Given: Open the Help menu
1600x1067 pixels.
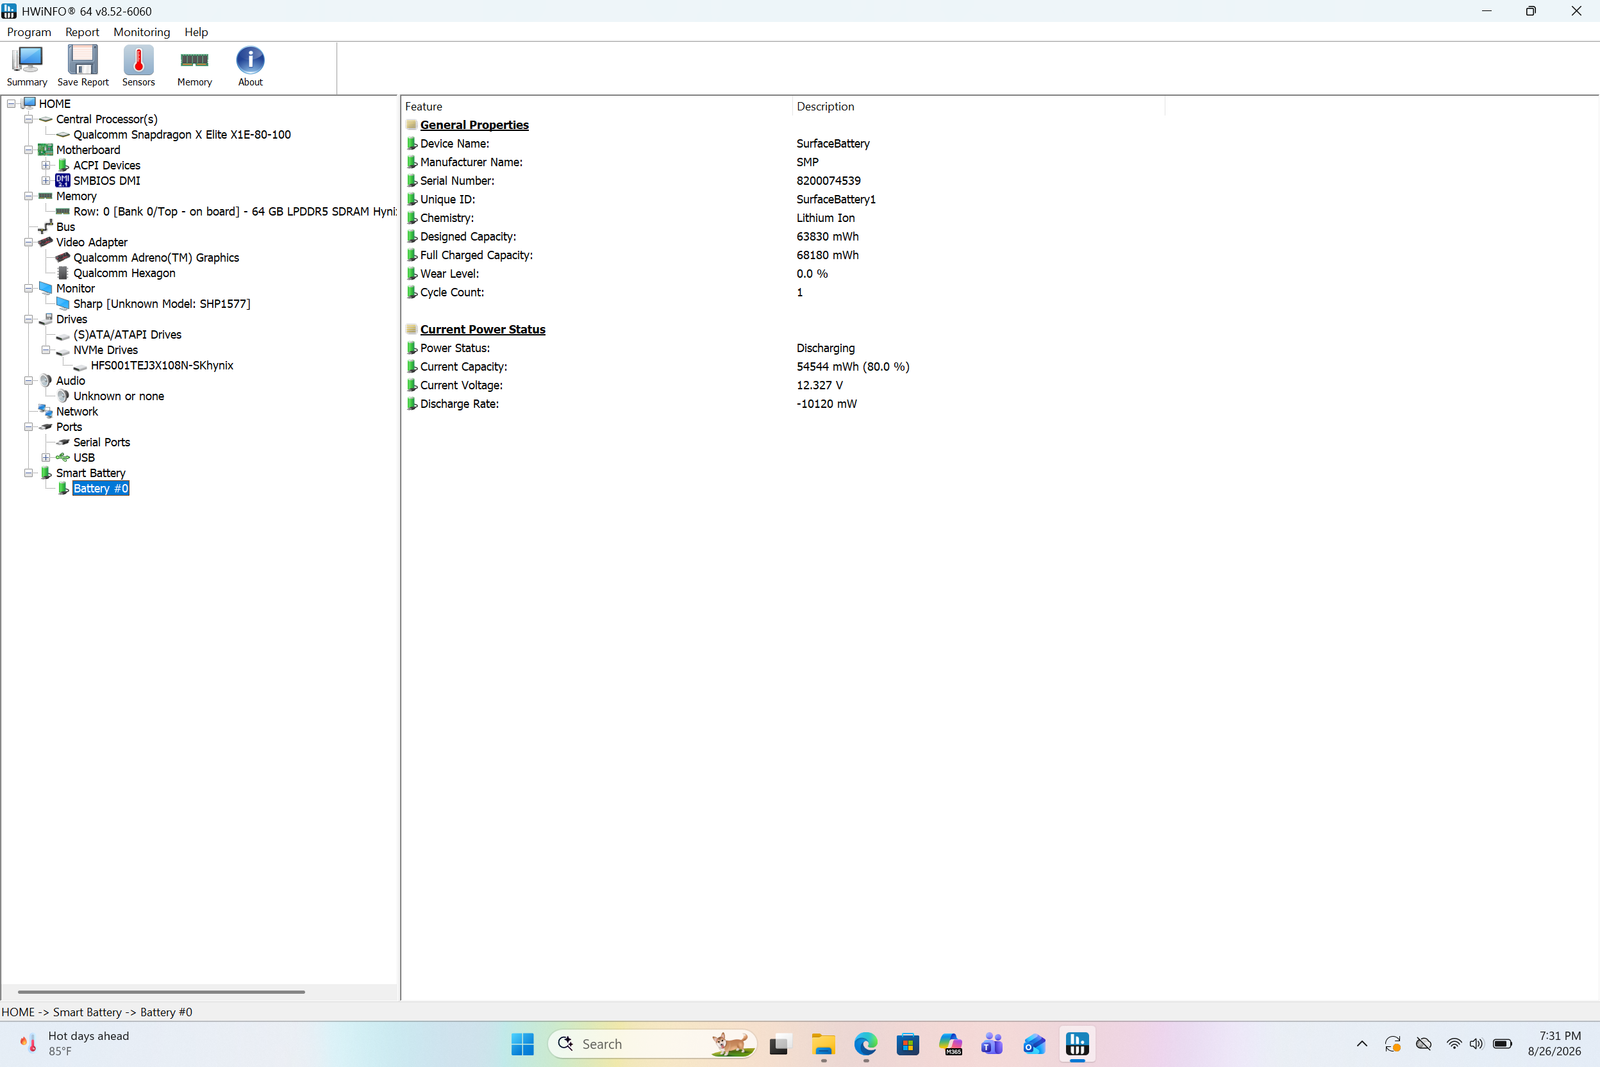Looking at the screenshot, I should coord(196,32).
